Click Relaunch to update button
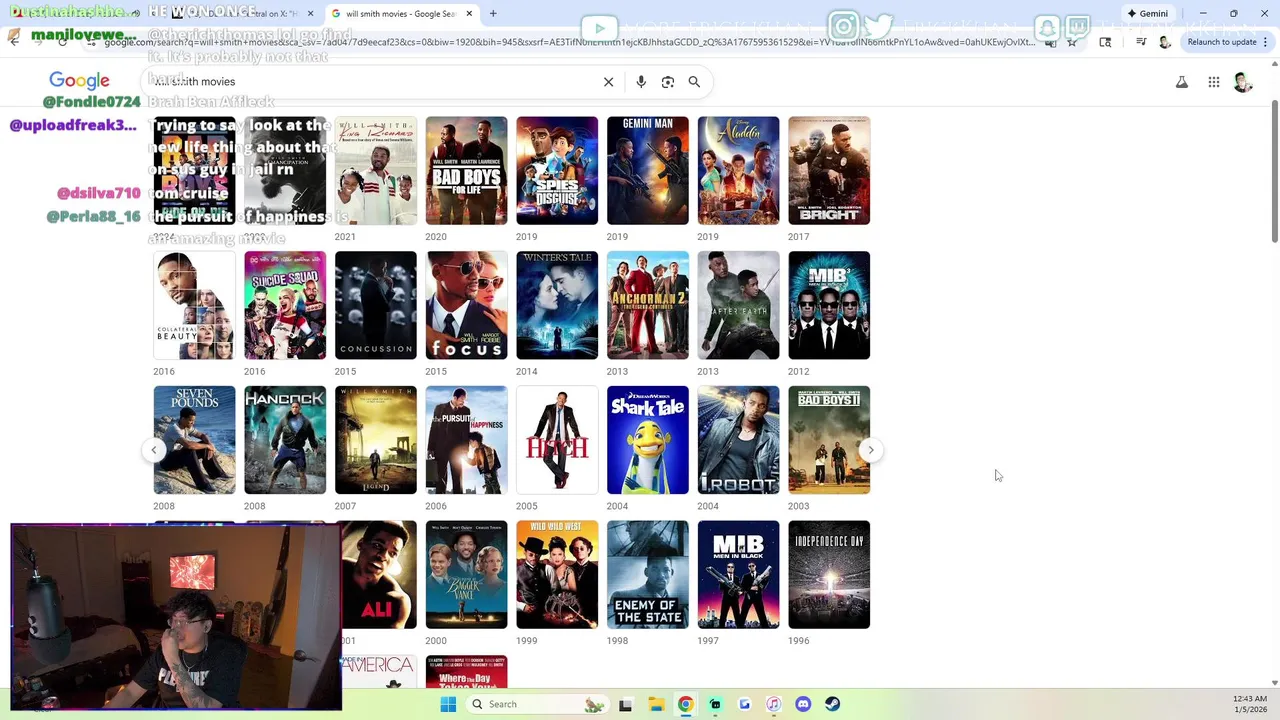 point(1222,42)
